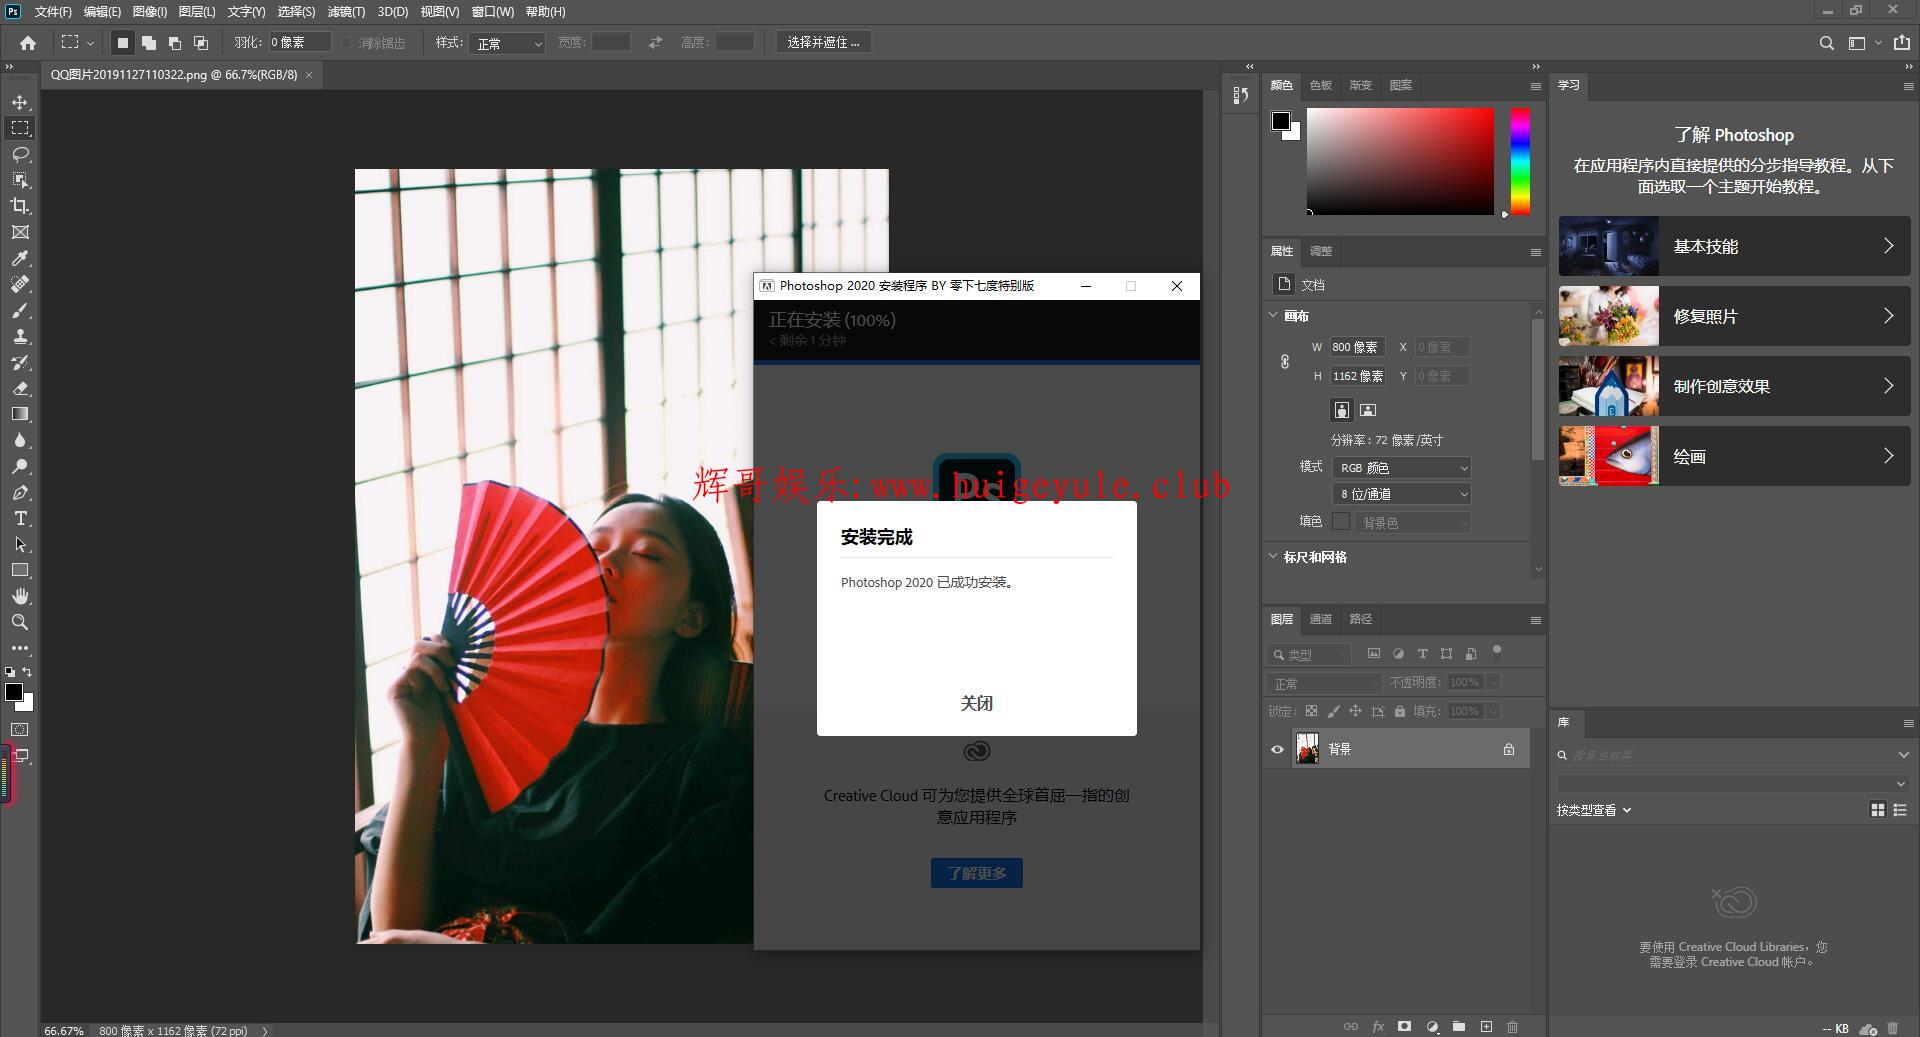Screen dimensions: 1920x1037
Task: Select the Clone Stamp tool
Action: 20,336
